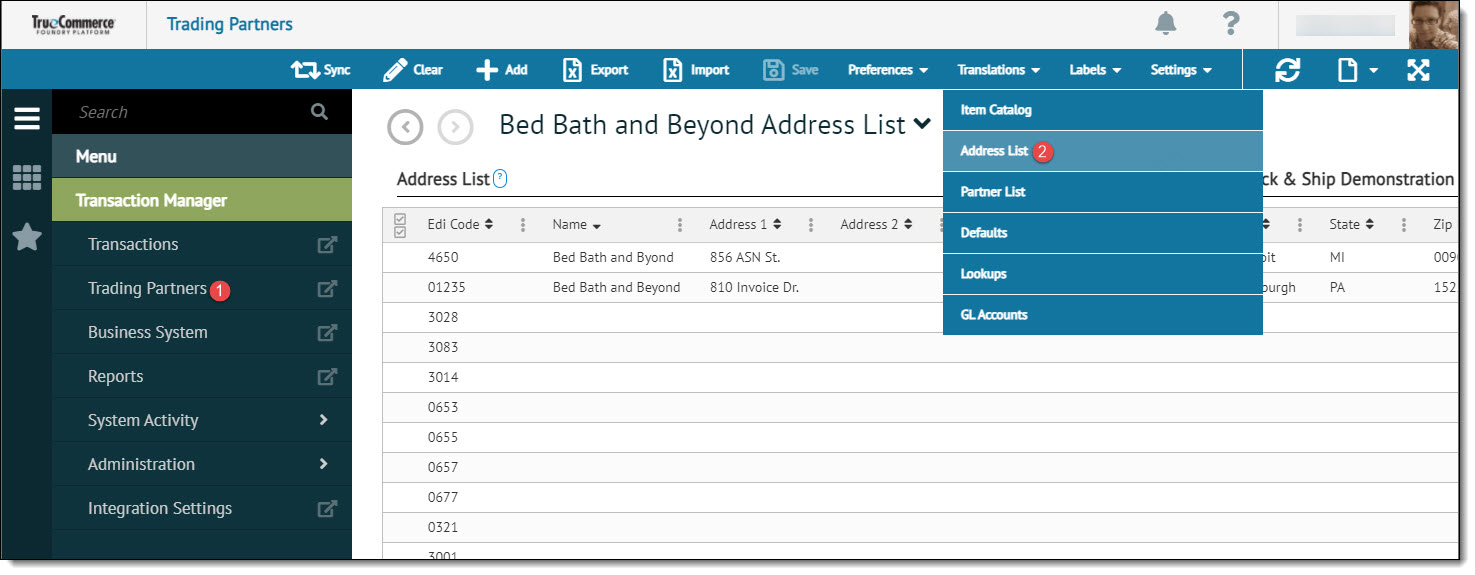Open the Translations dropdown menu
This screenshot has width=1475, height=575.
click(x=999, y=70)
